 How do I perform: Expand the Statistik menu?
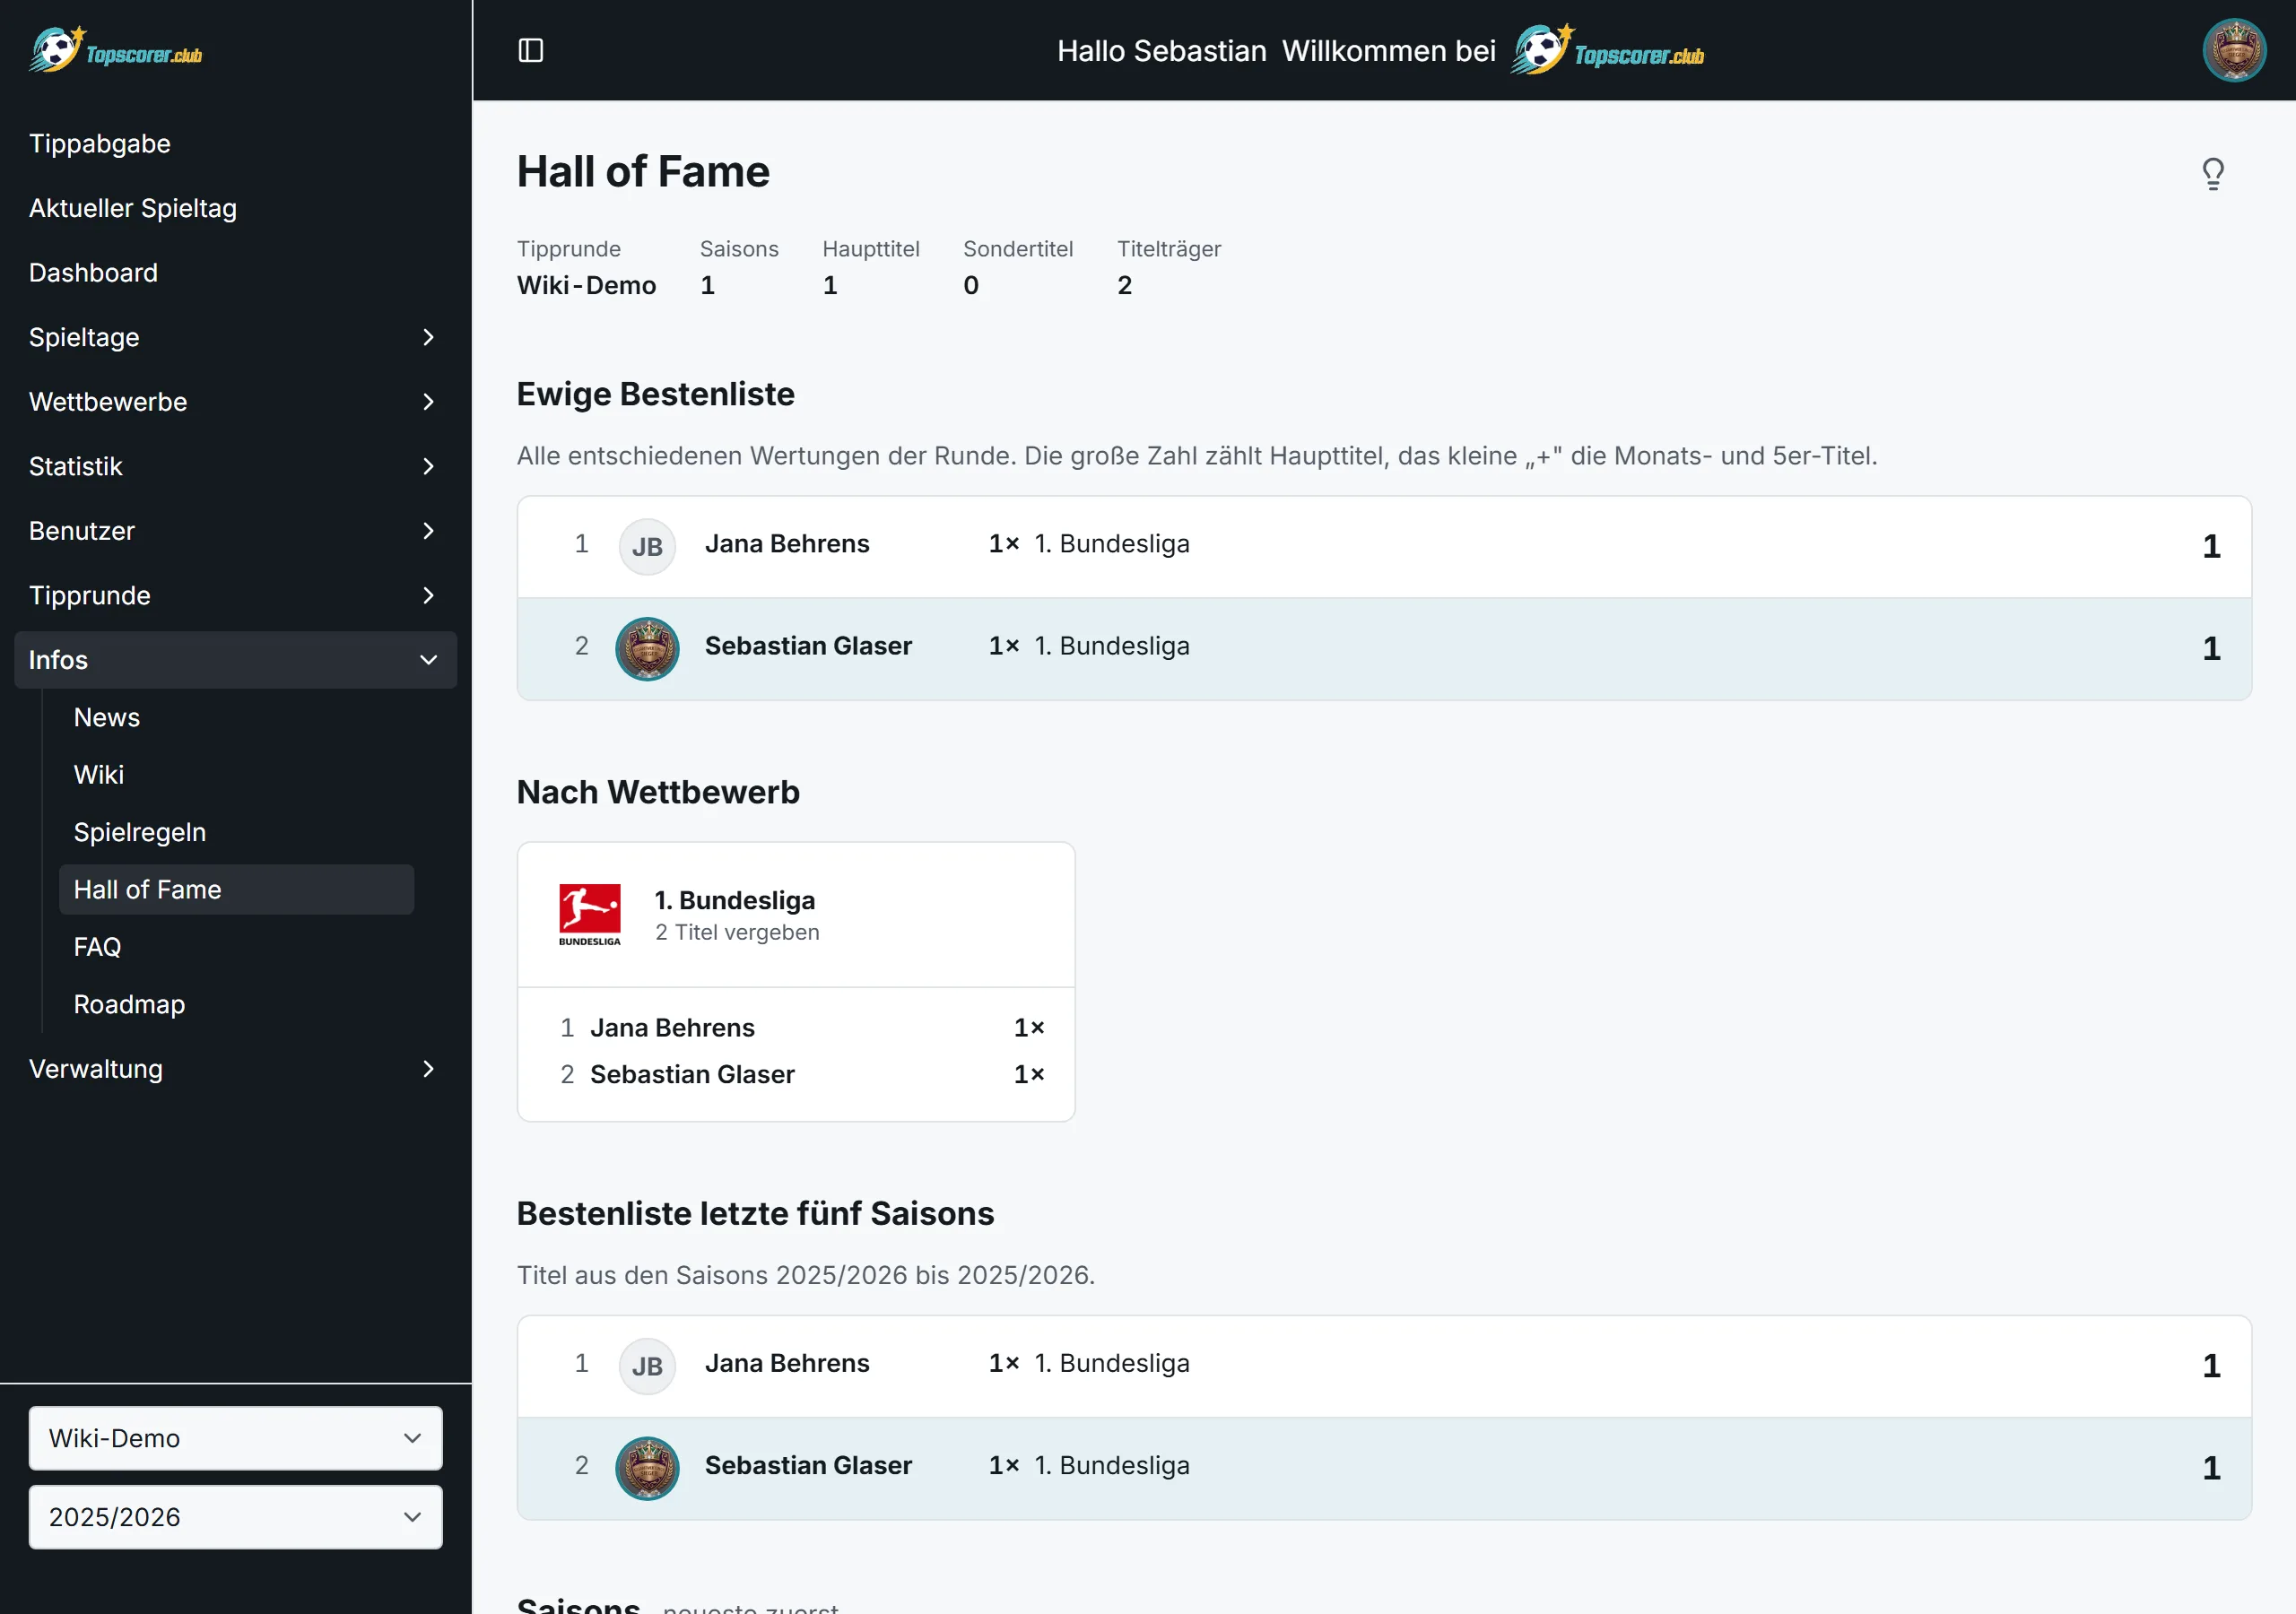[235, 466]
